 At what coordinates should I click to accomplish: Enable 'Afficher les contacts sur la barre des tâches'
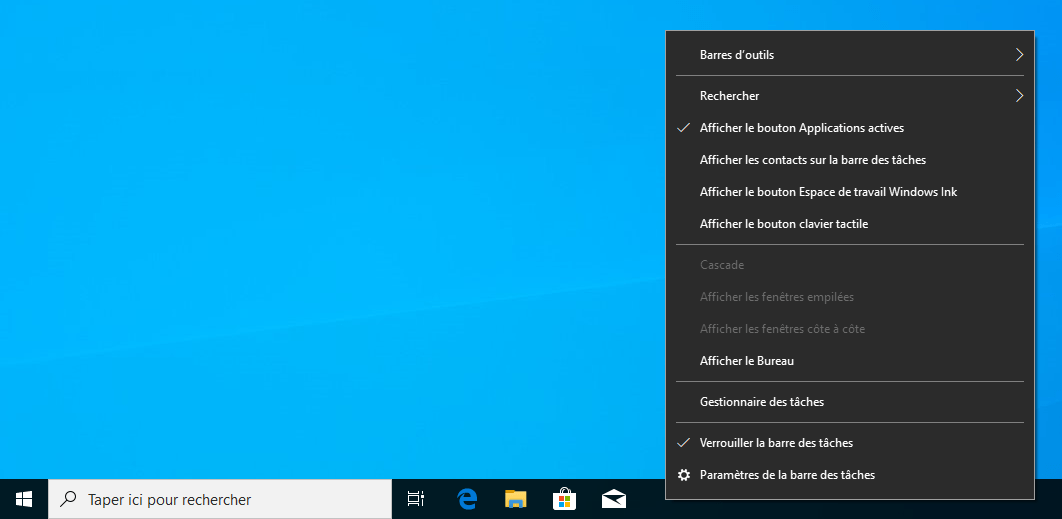(850, 160)
